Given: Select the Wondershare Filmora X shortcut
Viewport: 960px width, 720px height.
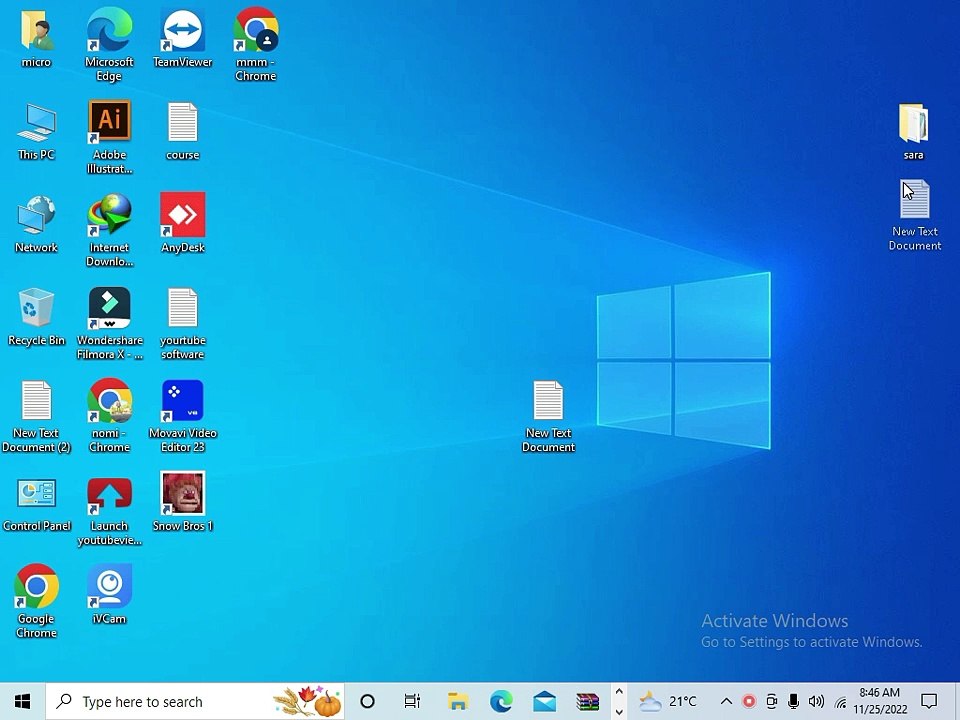Looking at the screenshot, I should point(109,323).
